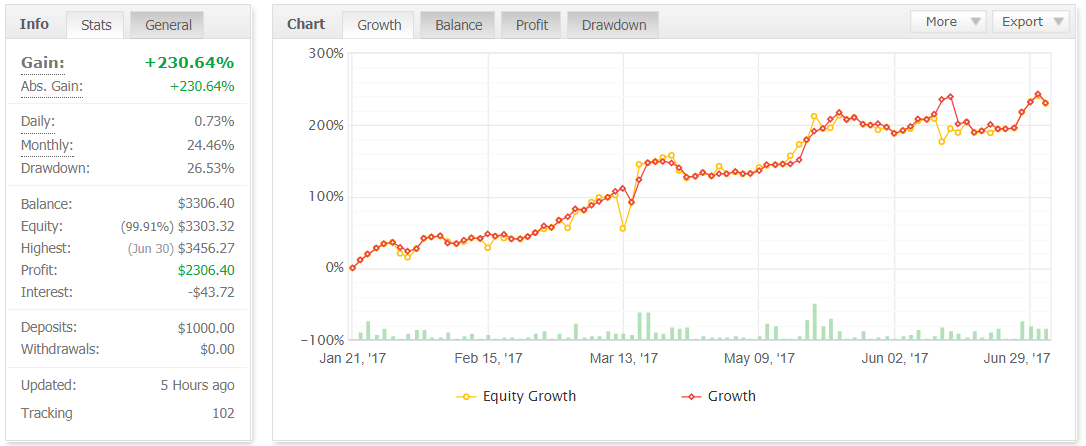
Task: Click the Abs. Gain label
Action: pos(51,87)
